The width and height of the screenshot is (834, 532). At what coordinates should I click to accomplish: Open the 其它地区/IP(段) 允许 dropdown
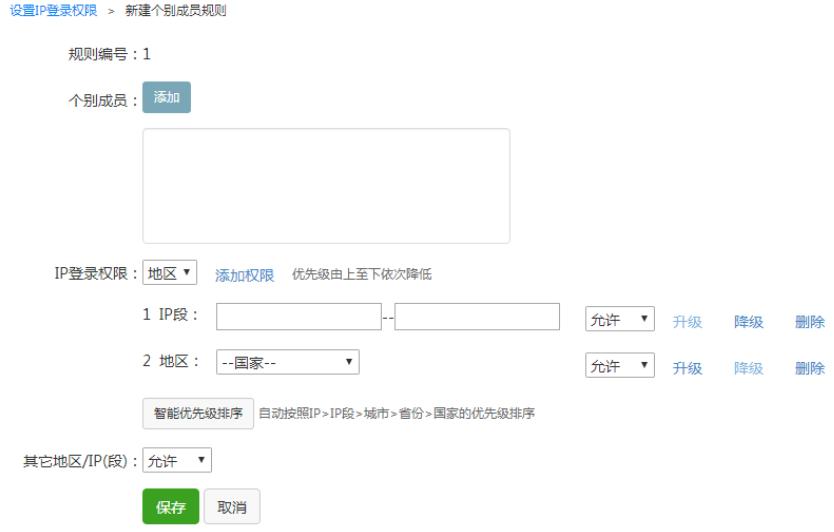click(177, 460)
